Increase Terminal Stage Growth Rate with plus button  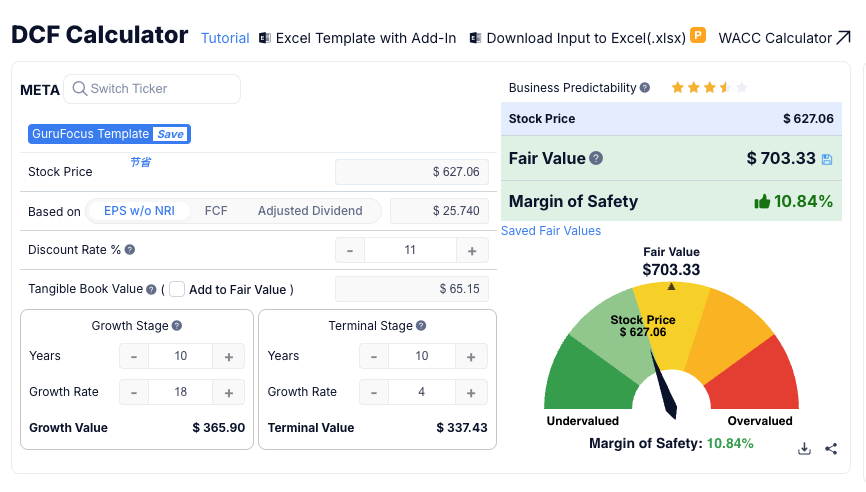click(x=471, y=393)
